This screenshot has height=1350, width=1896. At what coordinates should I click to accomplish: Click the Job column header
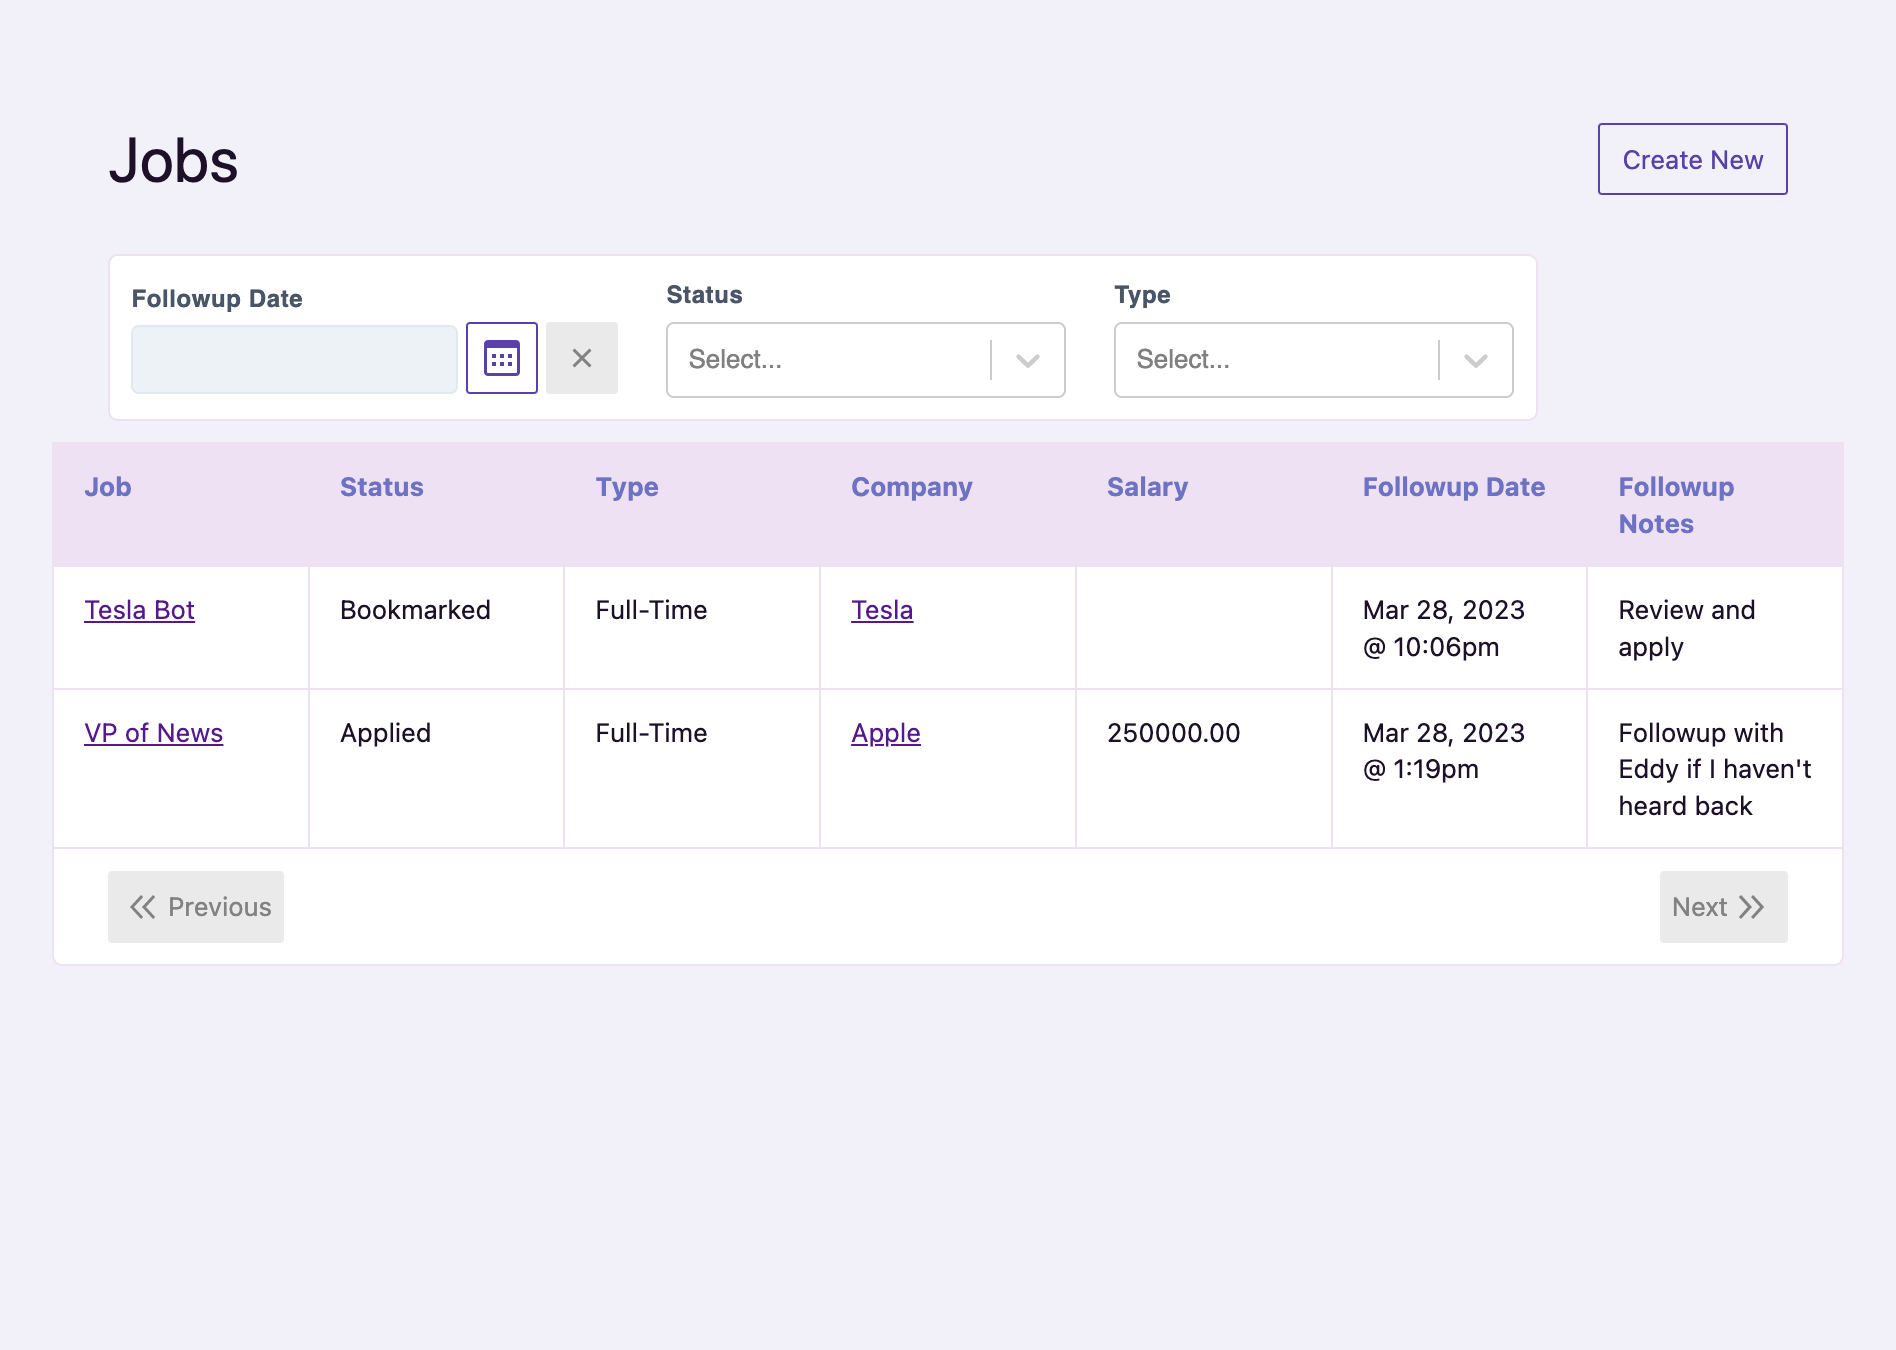[x=108, y=487]
